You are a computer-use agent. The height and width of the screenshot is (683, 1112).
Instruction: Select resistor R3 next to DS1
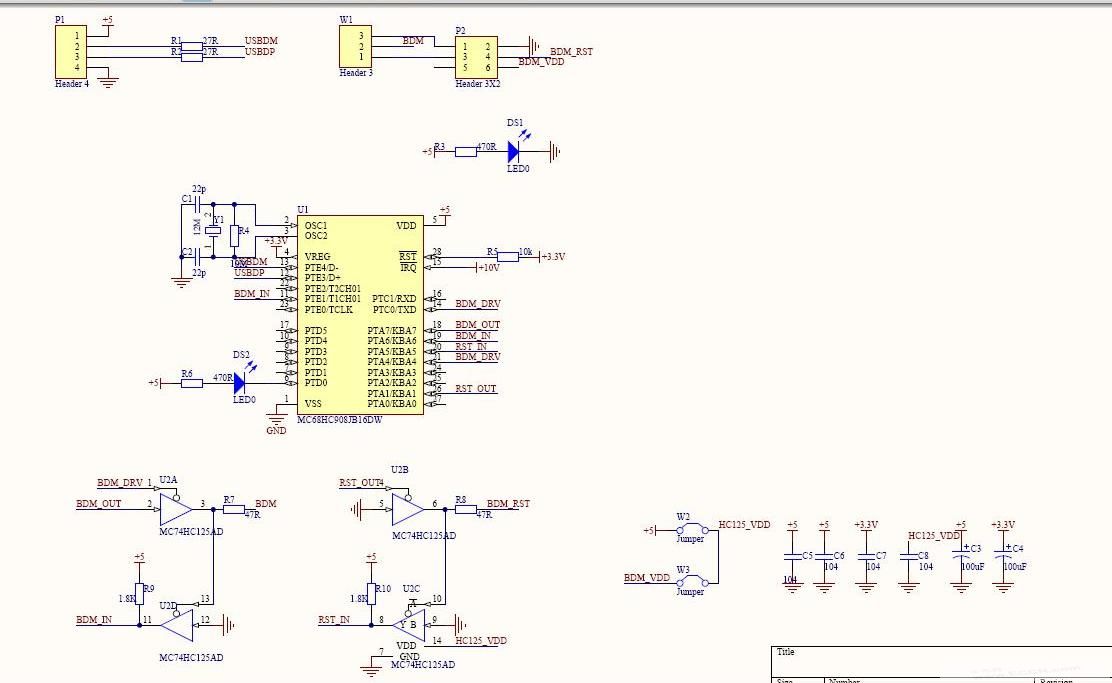pyautogui.click(x=466, y=152)
